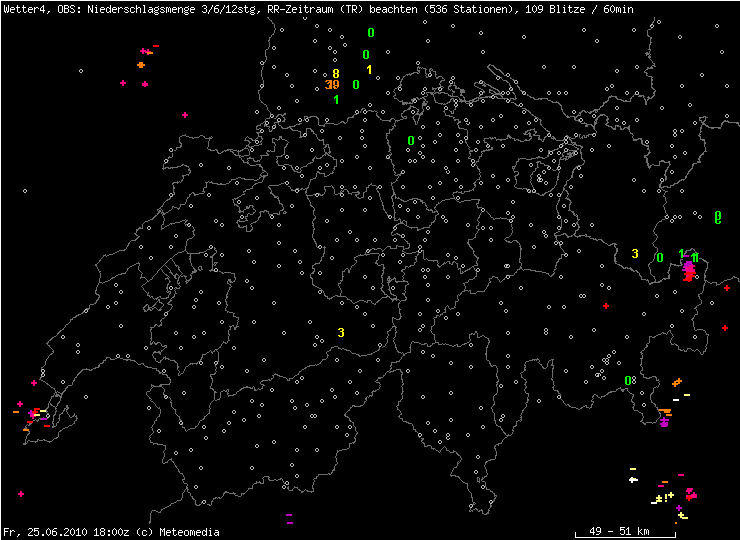Click the "49 - 51 km" scale bar label
740x540 pixels.
coord(619,531)
